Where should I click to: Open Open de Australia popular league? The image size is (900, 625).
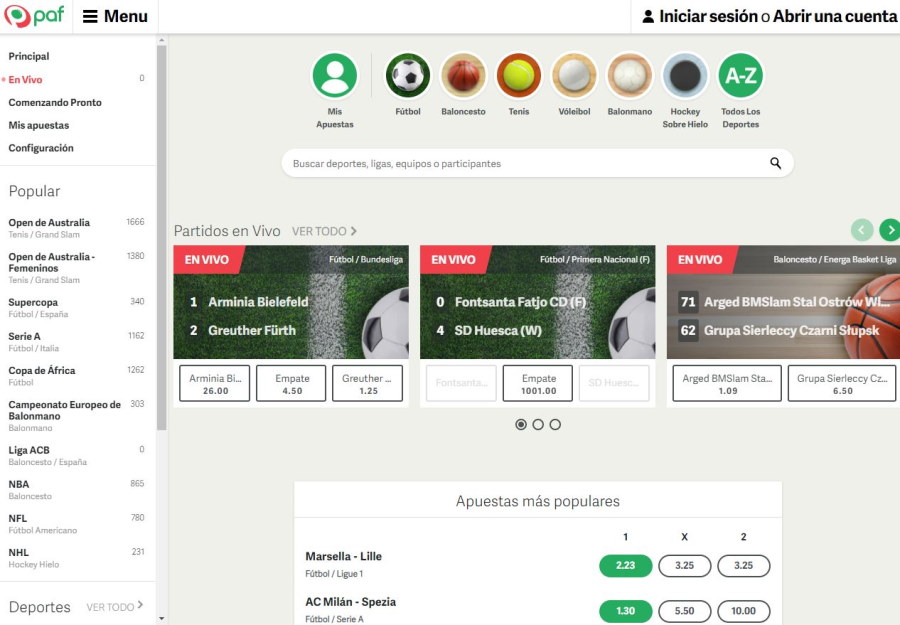pos(76,228)
